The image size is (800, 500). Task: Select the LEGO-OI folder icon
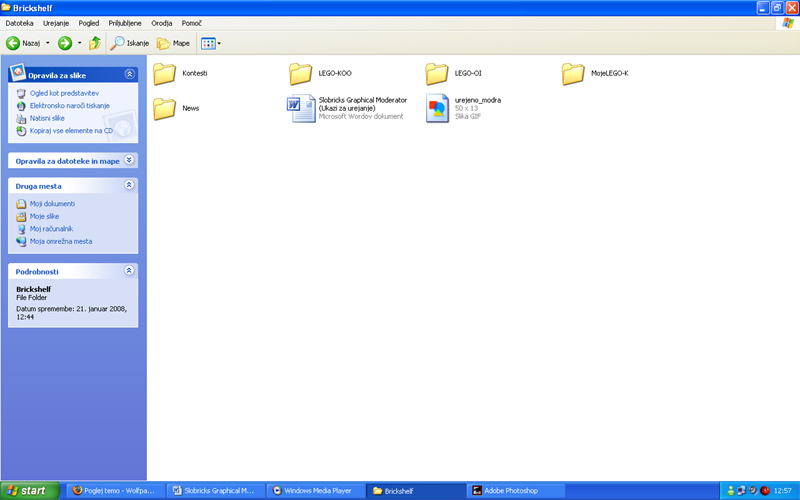[x=437, y=74]
